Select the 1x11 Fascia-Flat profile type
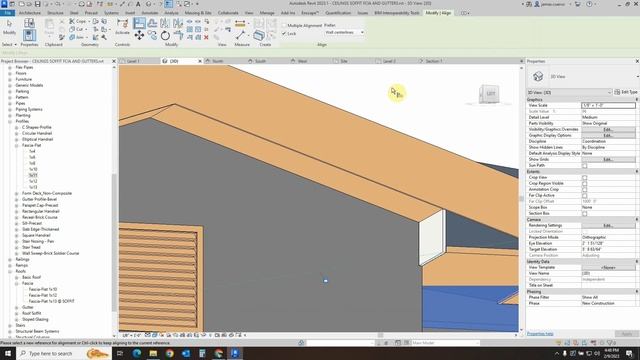Screen dimensions: 640x360 pos(33,175)
